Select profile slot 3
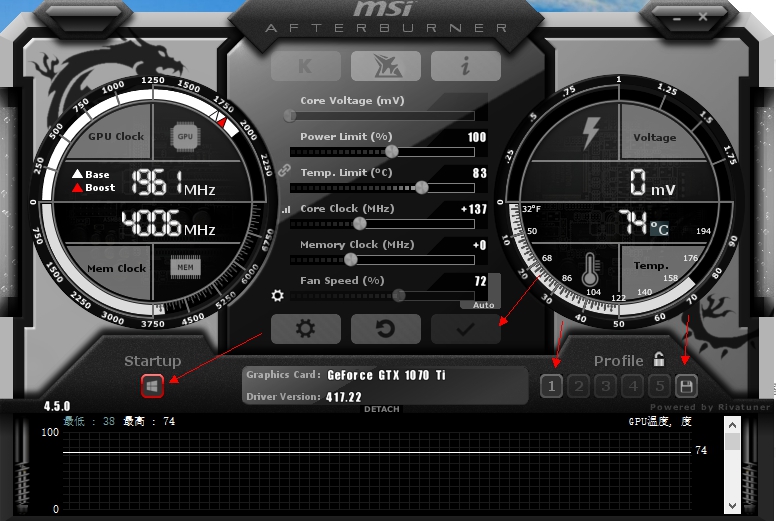Image resolution: width=776 pixels, height=521 pixels. [605, 386]
